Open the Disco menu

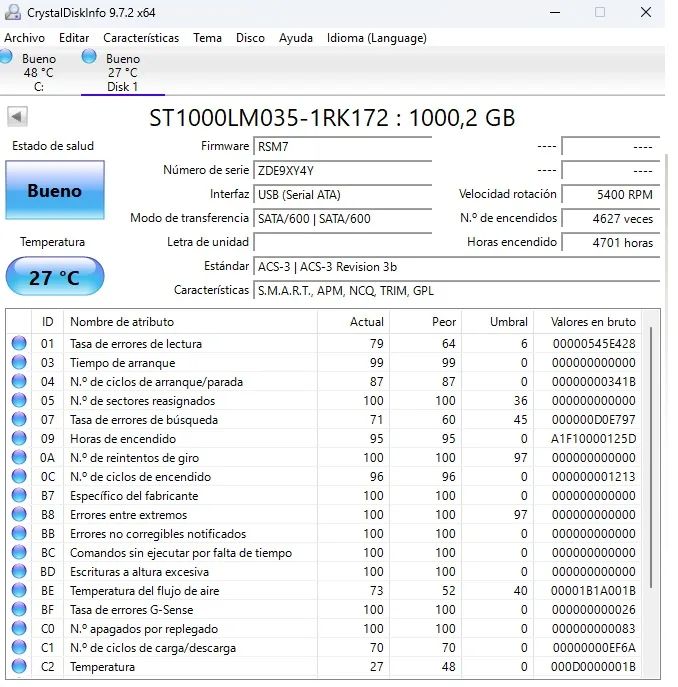click(250, 38)
